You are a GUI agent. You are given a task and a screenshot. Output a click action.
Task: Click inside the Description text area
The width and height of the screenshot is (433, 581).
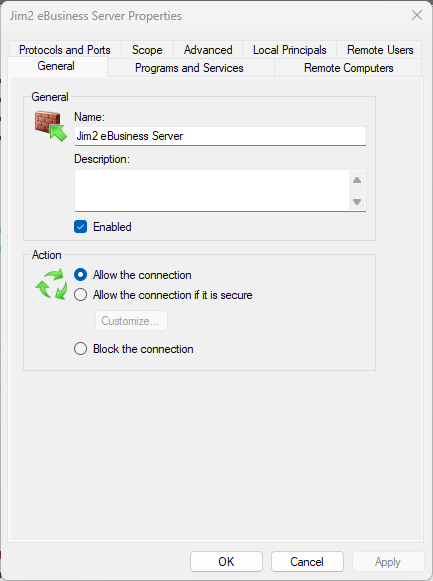point(212,191)
